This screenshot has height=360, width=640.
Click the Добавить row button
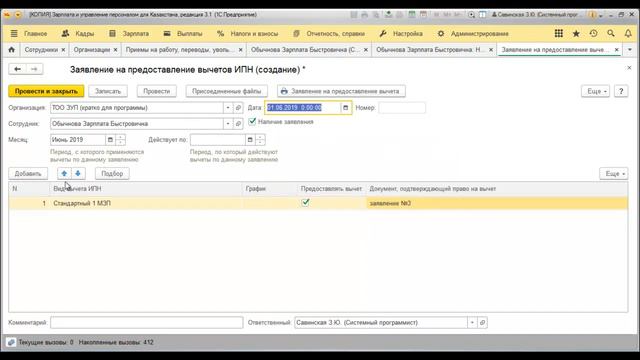[x=28, y=173]
